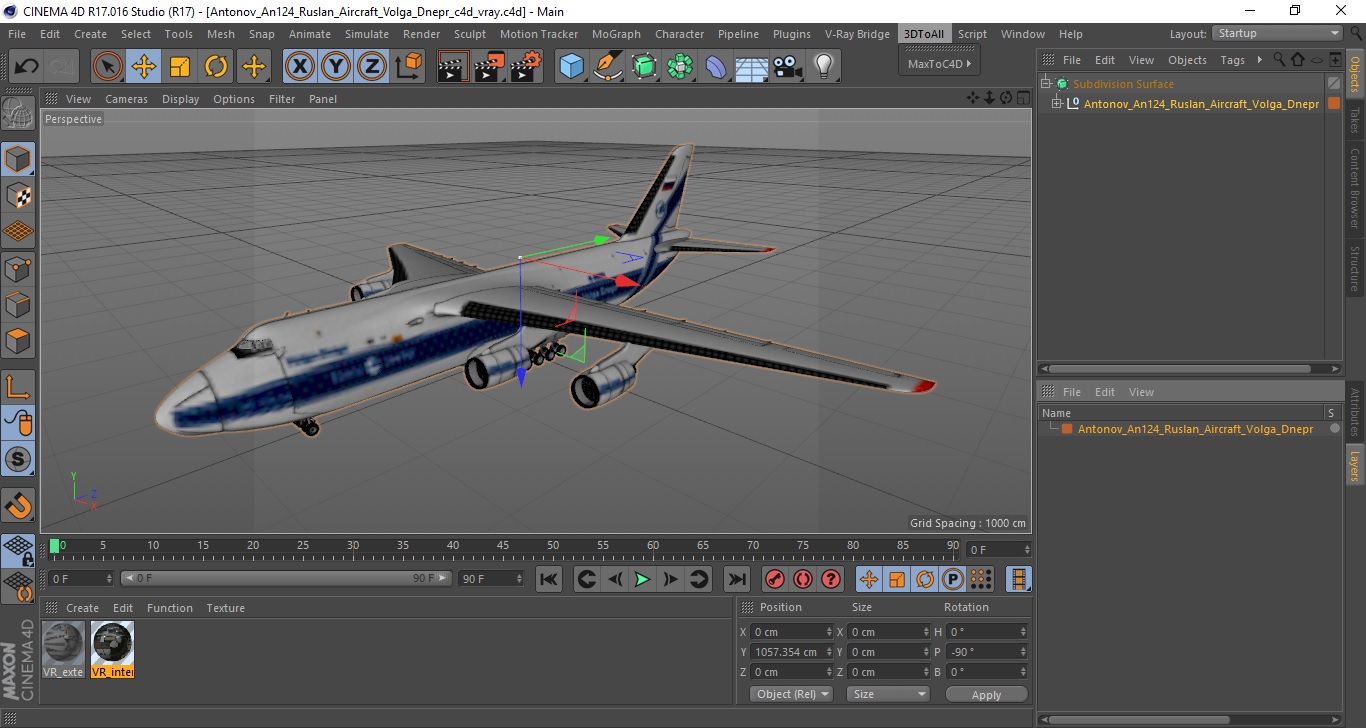The width and height of the screenshot is (1366, 728).
Task: Select the Move tool
Action: tap(144, 67)
